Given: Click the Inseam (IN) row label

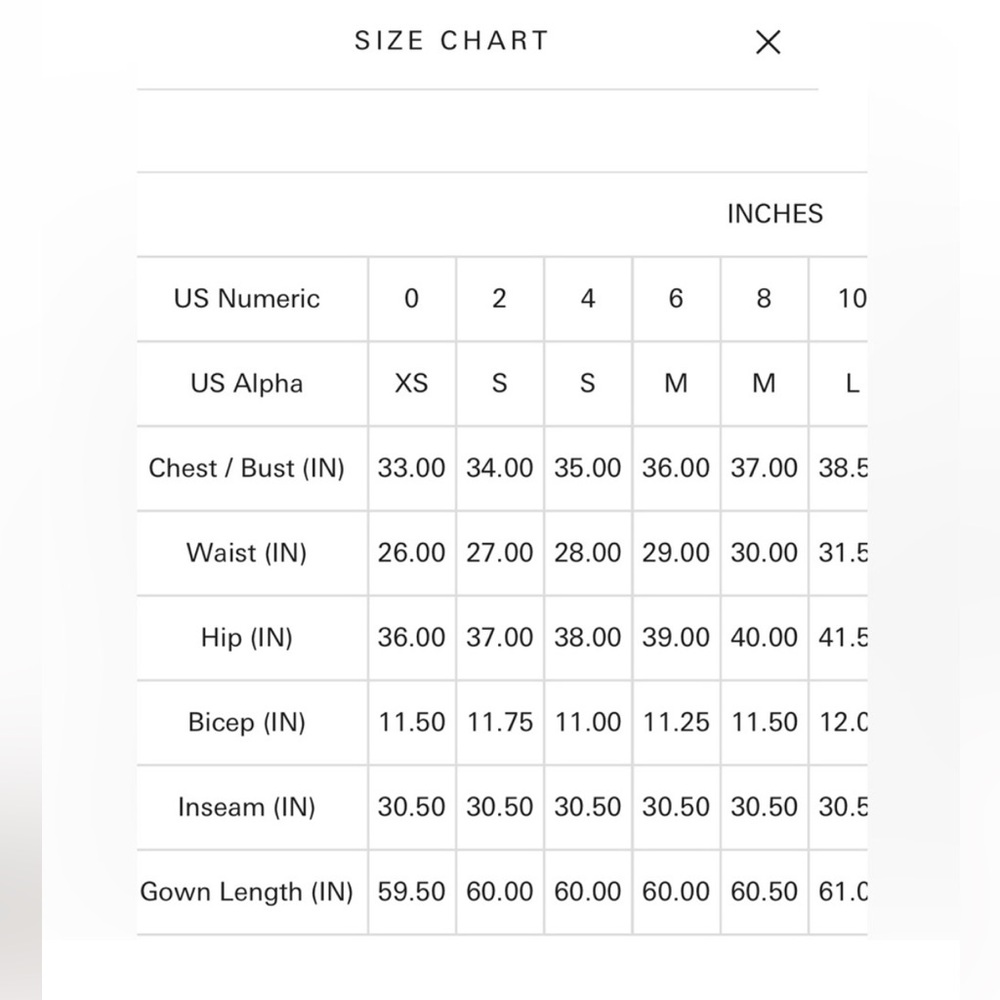Looking at the screenshot, I should pos(247,807).
